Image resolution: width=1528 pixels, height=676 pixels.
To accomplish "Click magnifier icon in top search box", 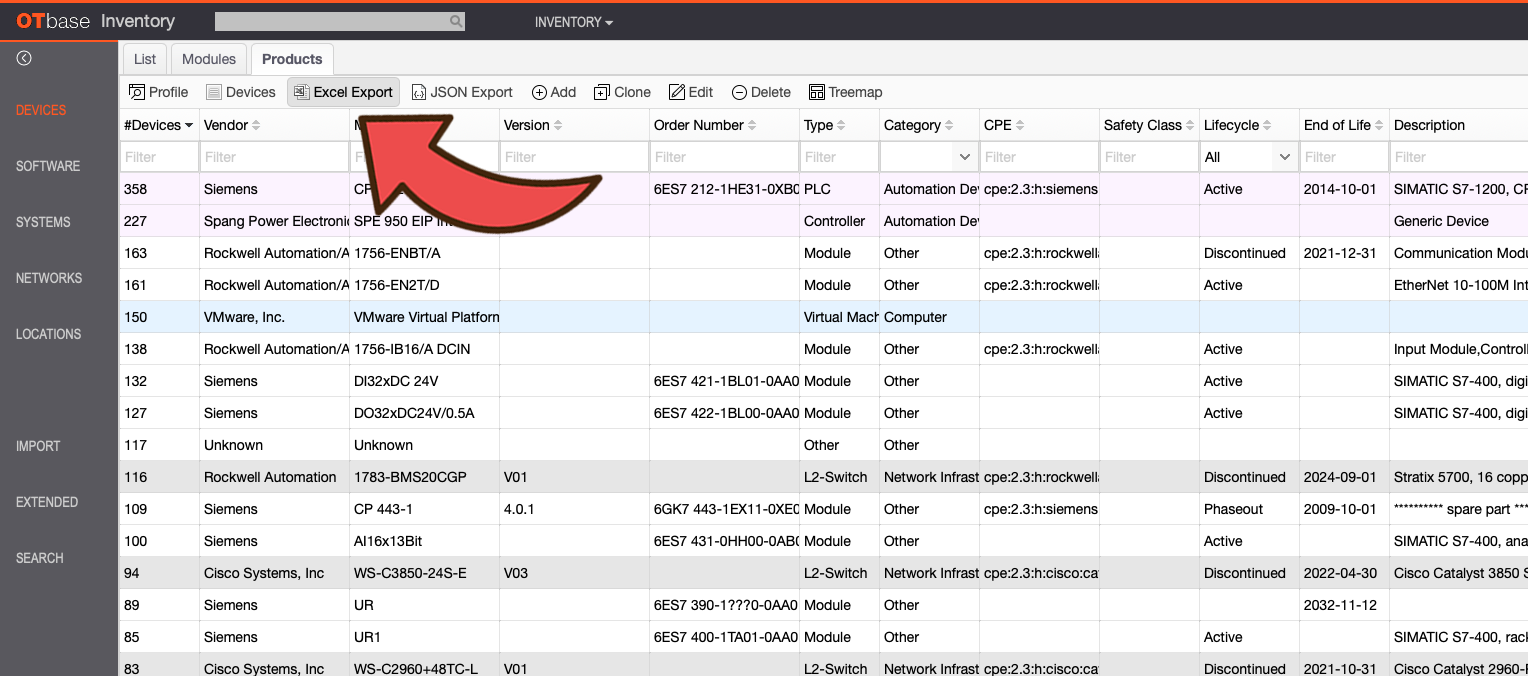I will click(x=456, y=21).
